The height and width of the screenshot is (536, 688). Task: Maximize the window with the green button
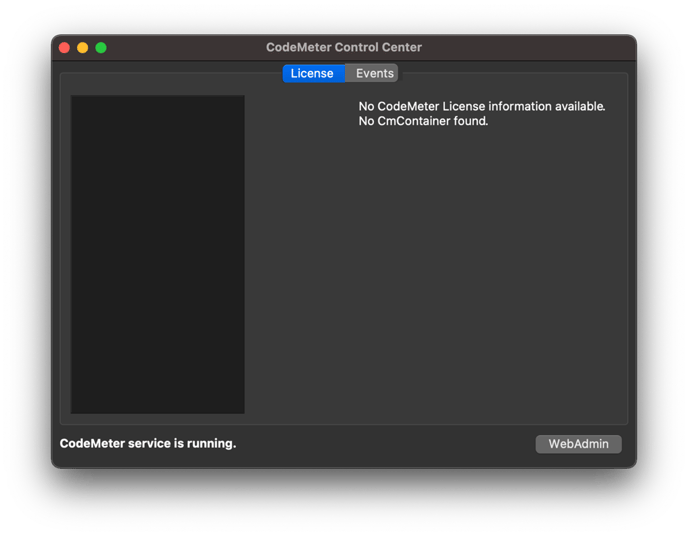click(101, 47)
